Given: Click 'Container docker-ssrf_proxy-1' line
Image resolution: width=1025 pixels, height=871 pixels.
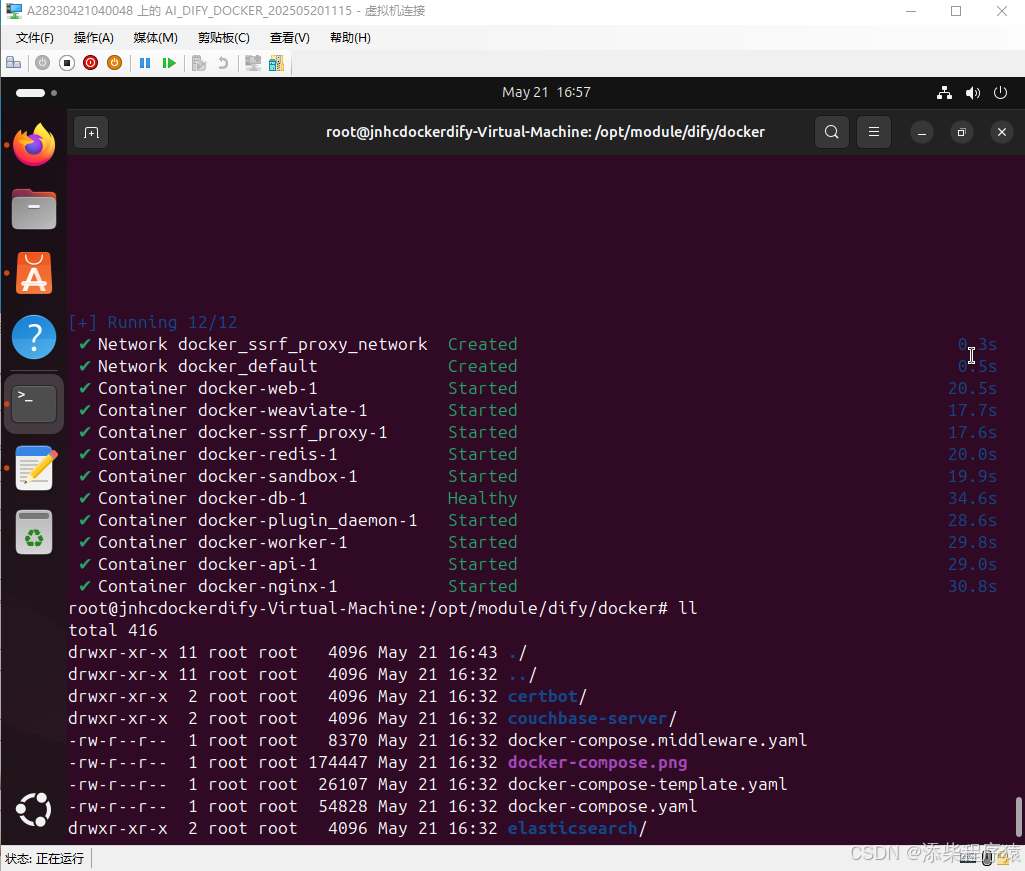Looking at the screenshot, I should (x=242, y=432).
